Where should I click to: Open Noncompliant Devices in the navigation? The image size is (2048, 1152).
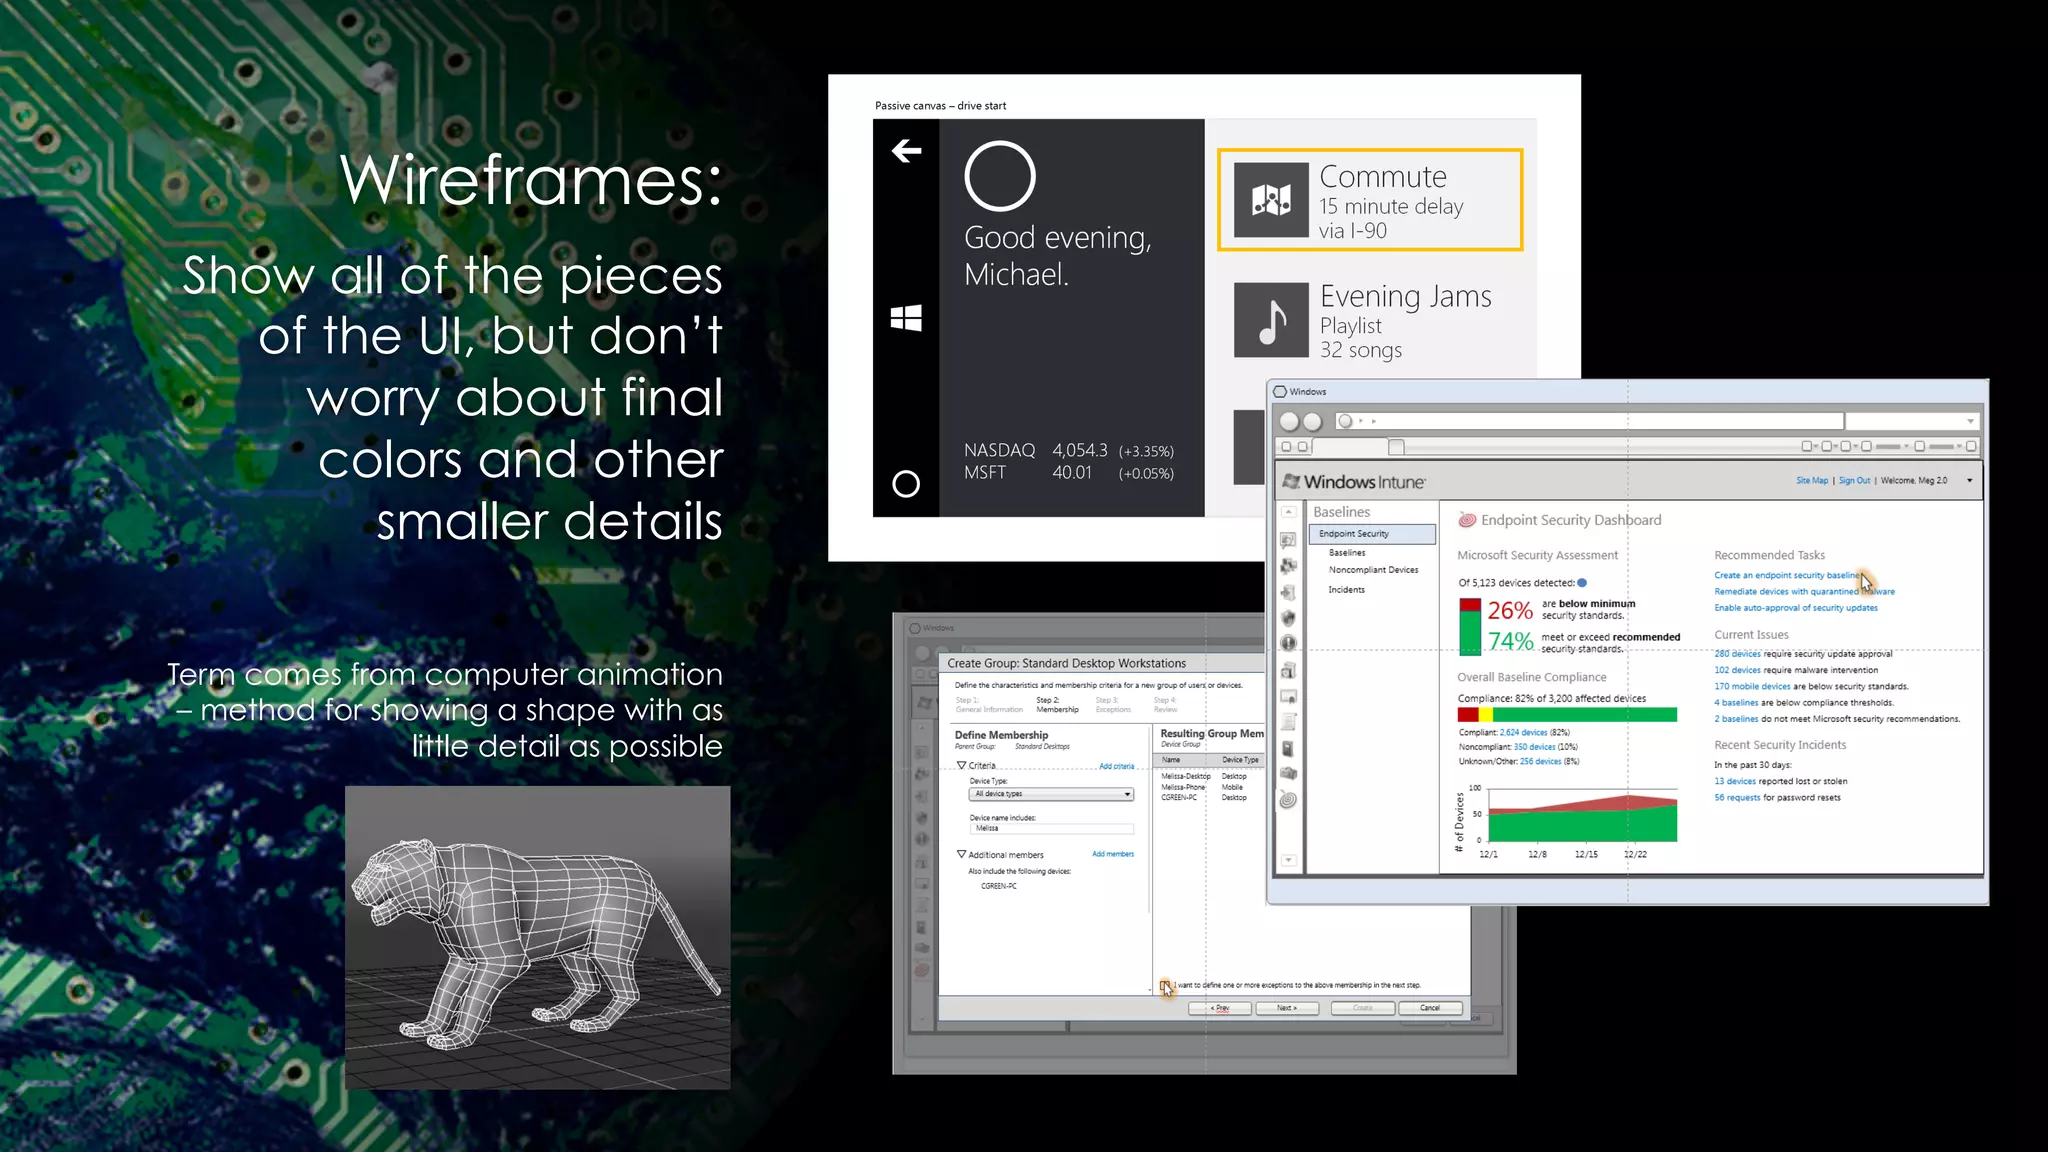point(1373,570)
